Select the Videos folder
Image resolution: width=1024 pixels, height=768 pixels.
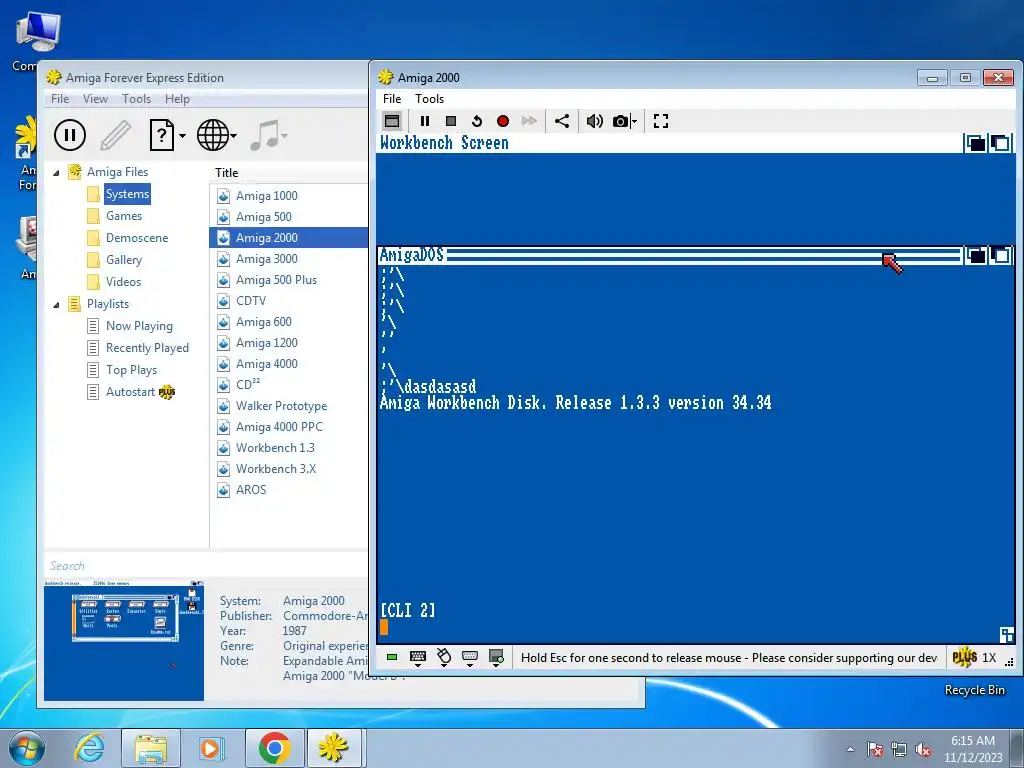coord(123,281)
